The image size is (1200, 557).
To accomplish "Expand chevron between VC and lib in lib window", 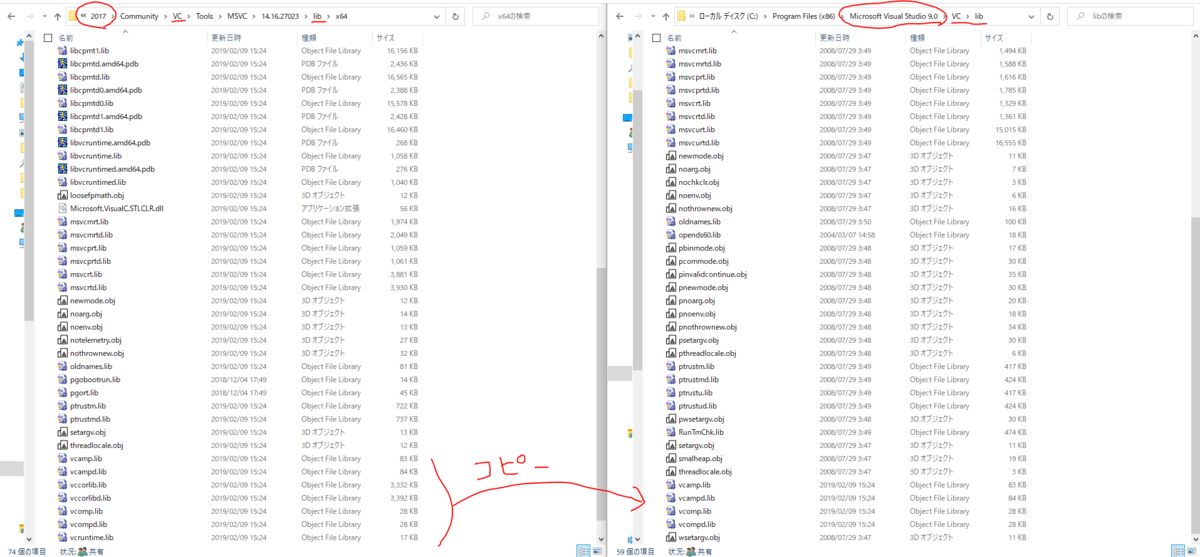I will (x=969, y=17).
